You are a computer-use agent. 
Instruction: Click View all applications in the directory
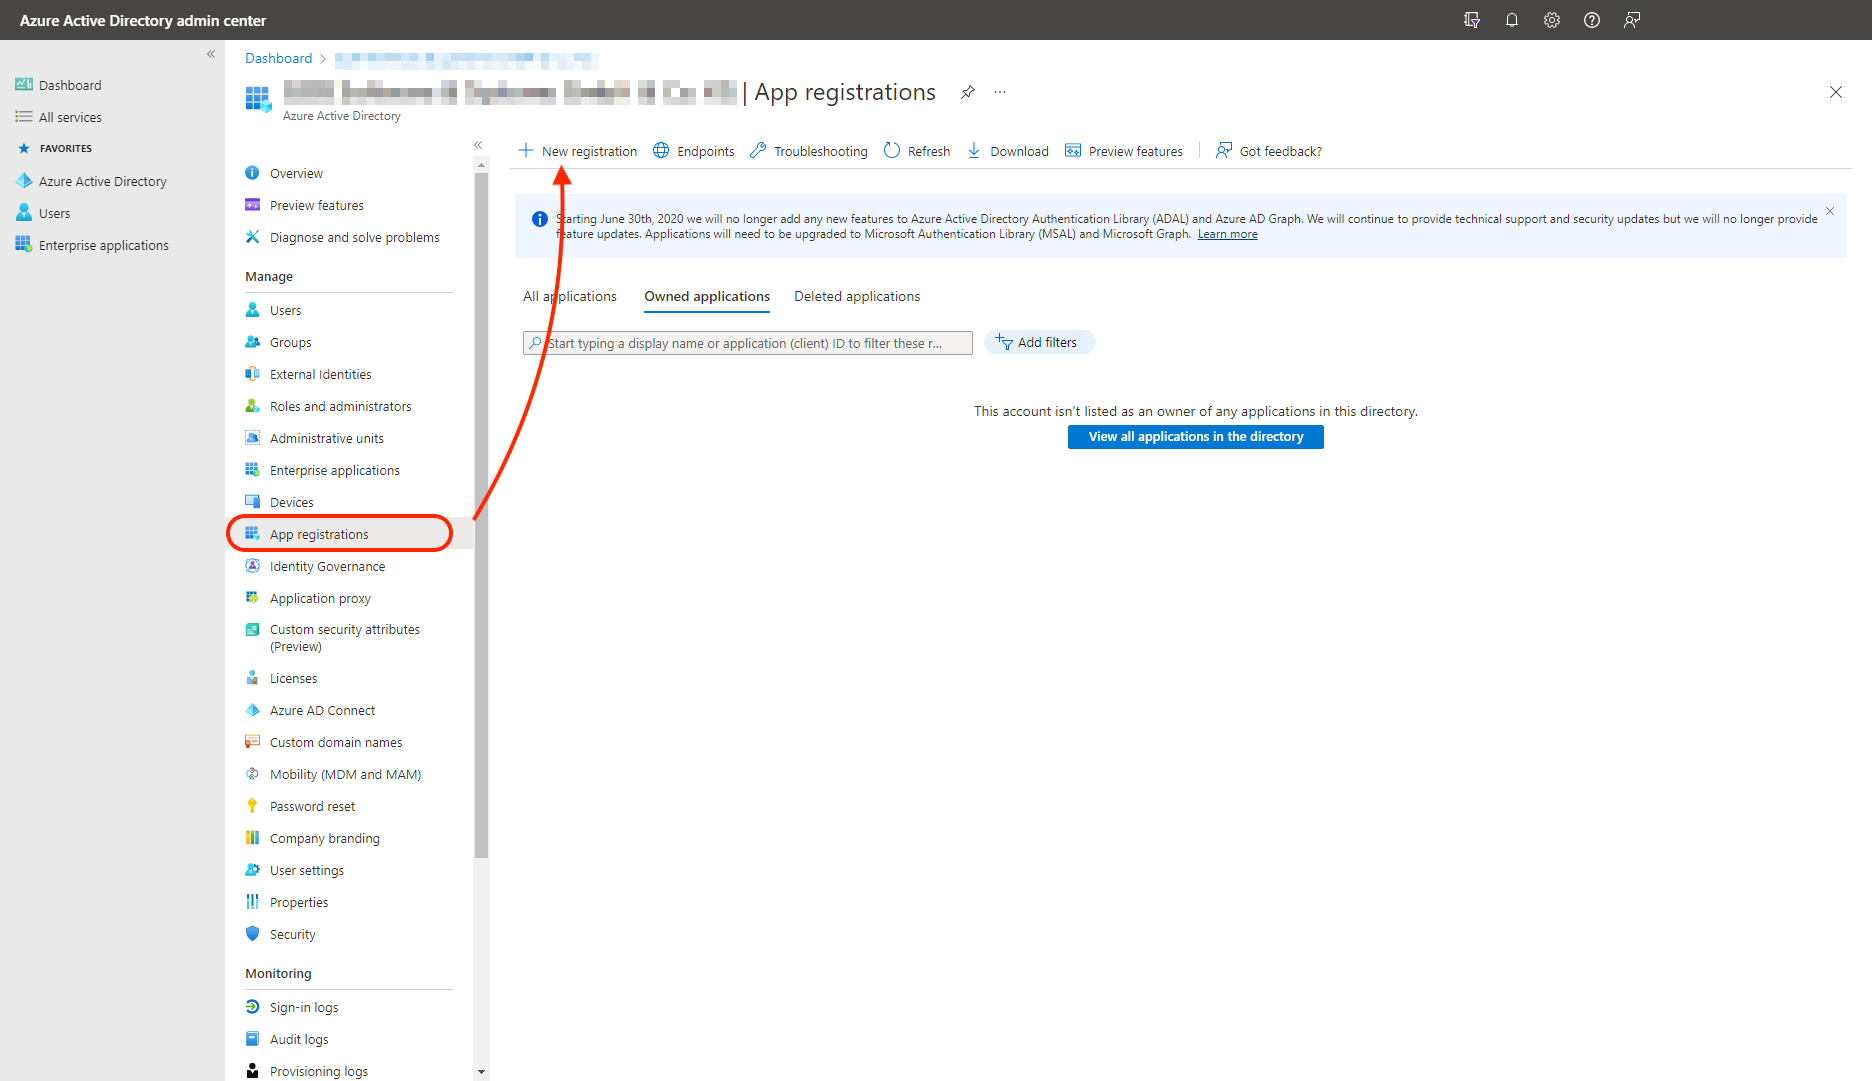tap(1196, 437)
